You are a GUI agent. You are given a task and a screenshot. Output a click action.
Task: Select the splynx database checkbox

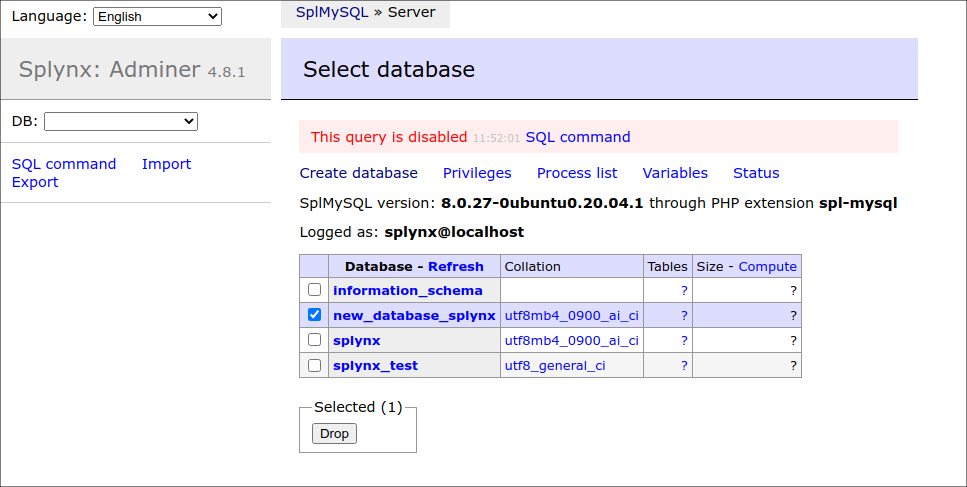tap(315, 340)
